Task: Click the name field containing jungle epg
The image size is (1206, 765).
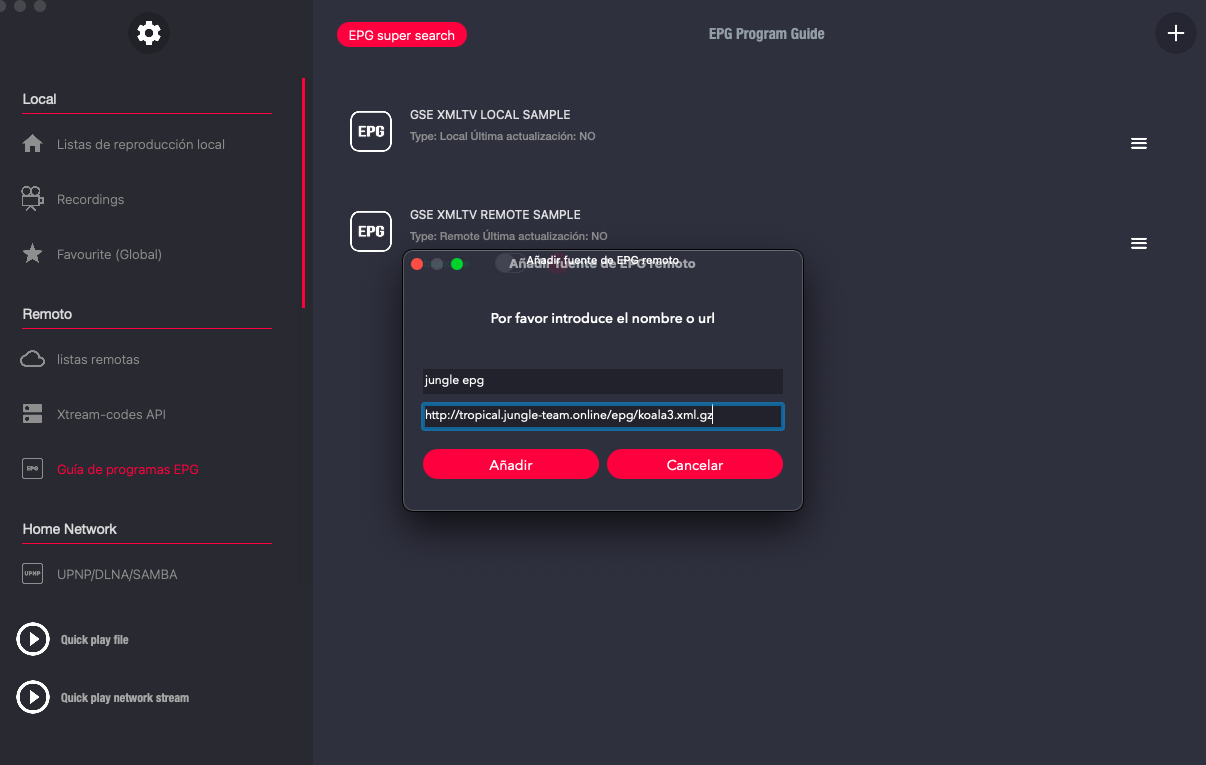Action: pos(602,381)
